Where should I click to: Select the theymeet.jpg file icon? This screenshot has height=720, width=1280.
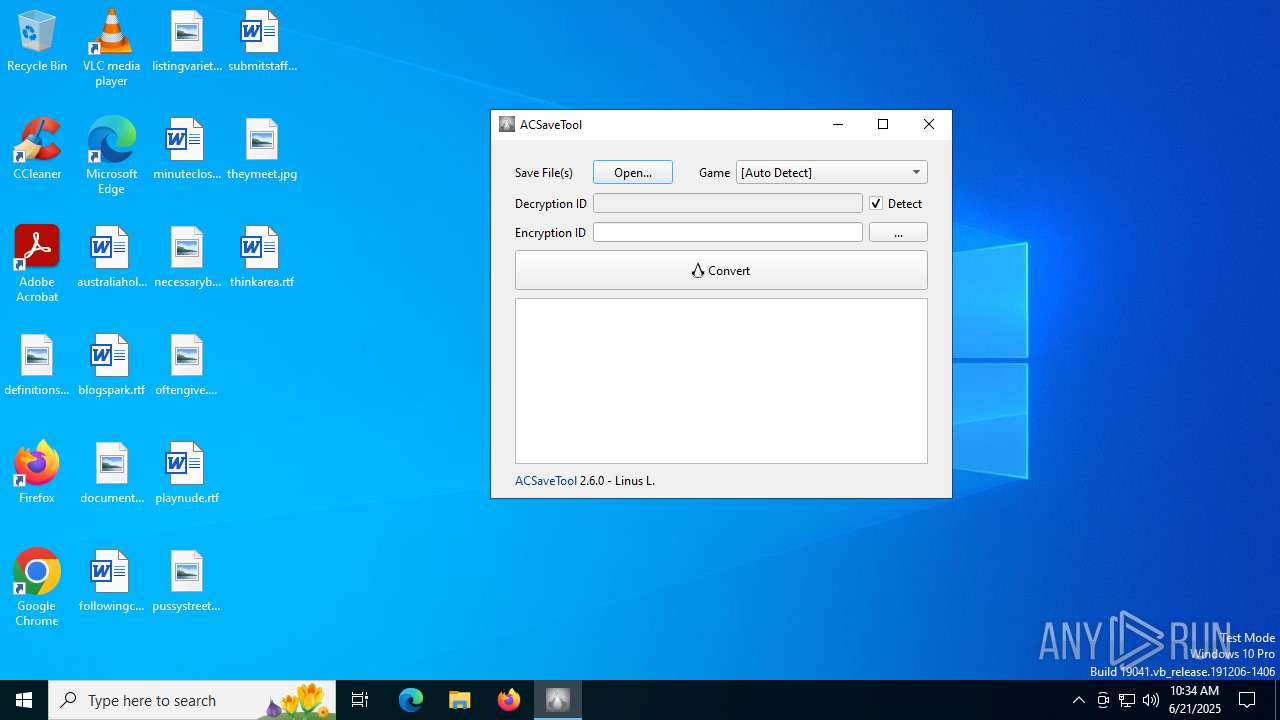tap(262, 150)
